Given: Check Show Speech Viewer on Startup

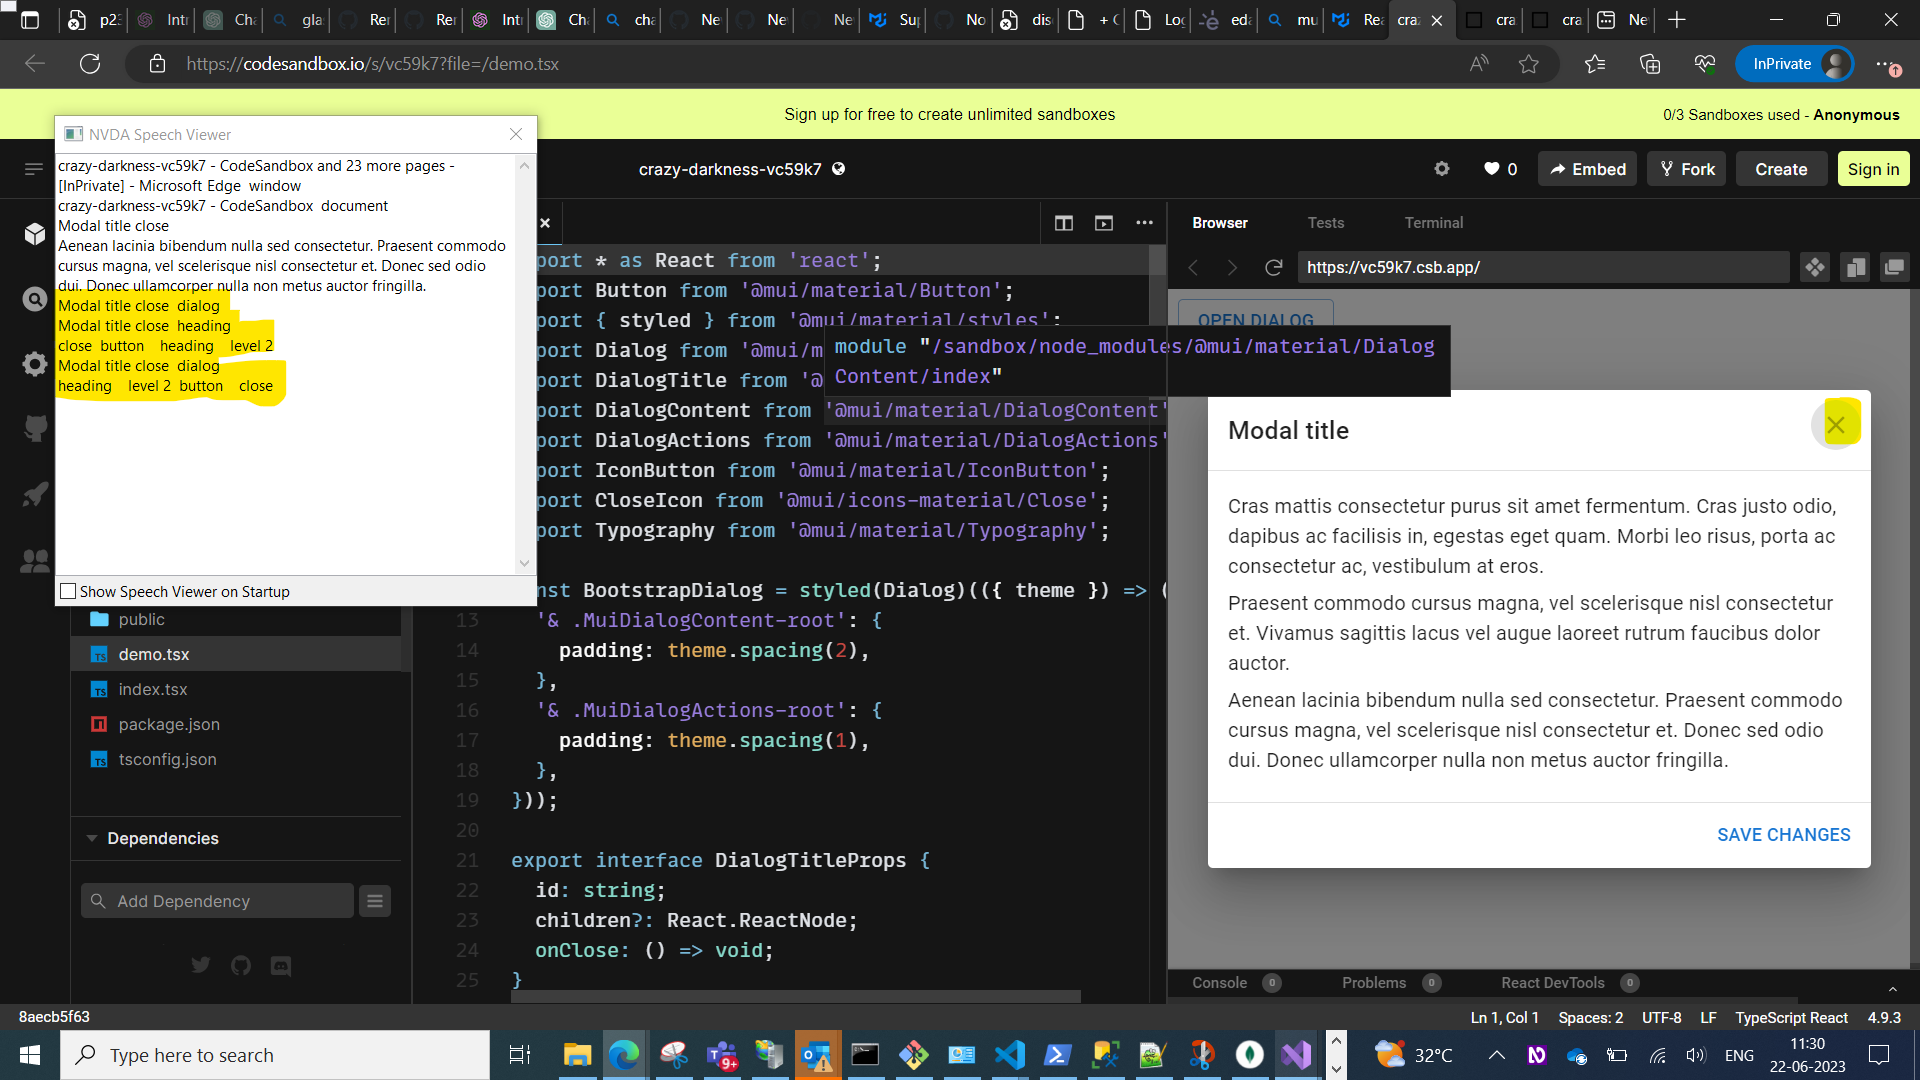Looking at the screenshot, I should point(68,591).
